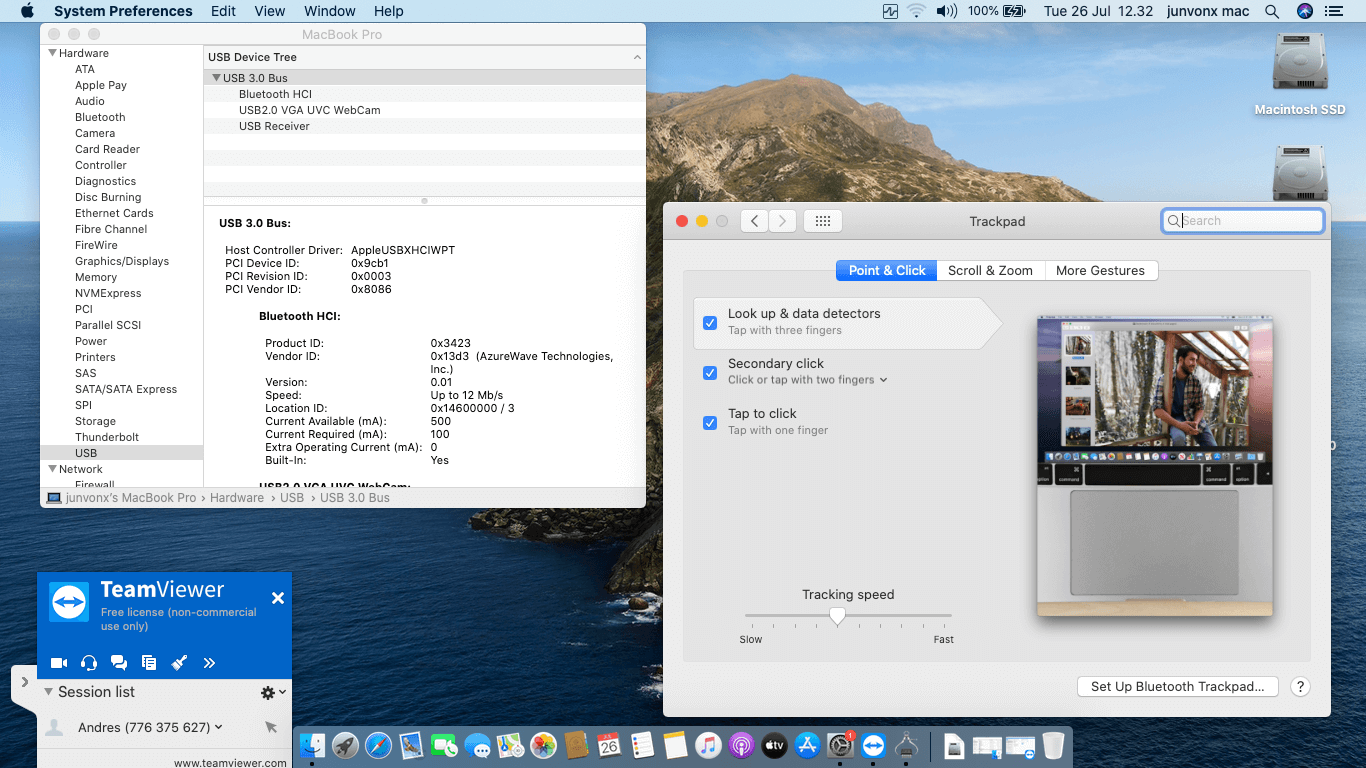Select the TeamViewer whiteboard brush icon
Image resolution: width=1366 pixels, height=768 pixels.
click(179, 662)
